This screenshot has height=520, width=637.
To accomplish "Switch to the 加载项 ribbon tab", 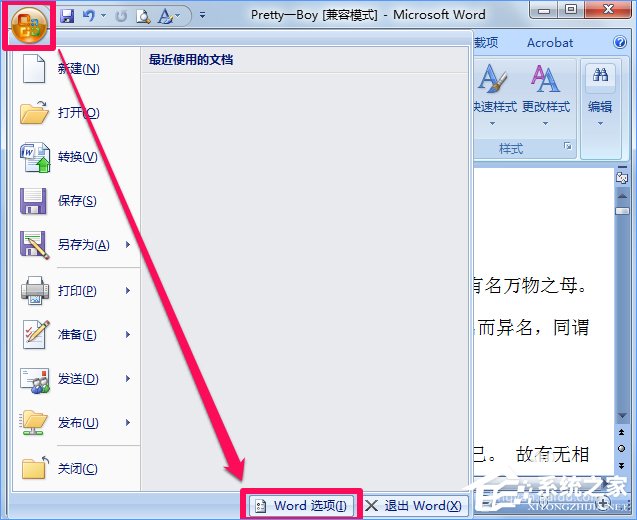I will tap(486, 42).
